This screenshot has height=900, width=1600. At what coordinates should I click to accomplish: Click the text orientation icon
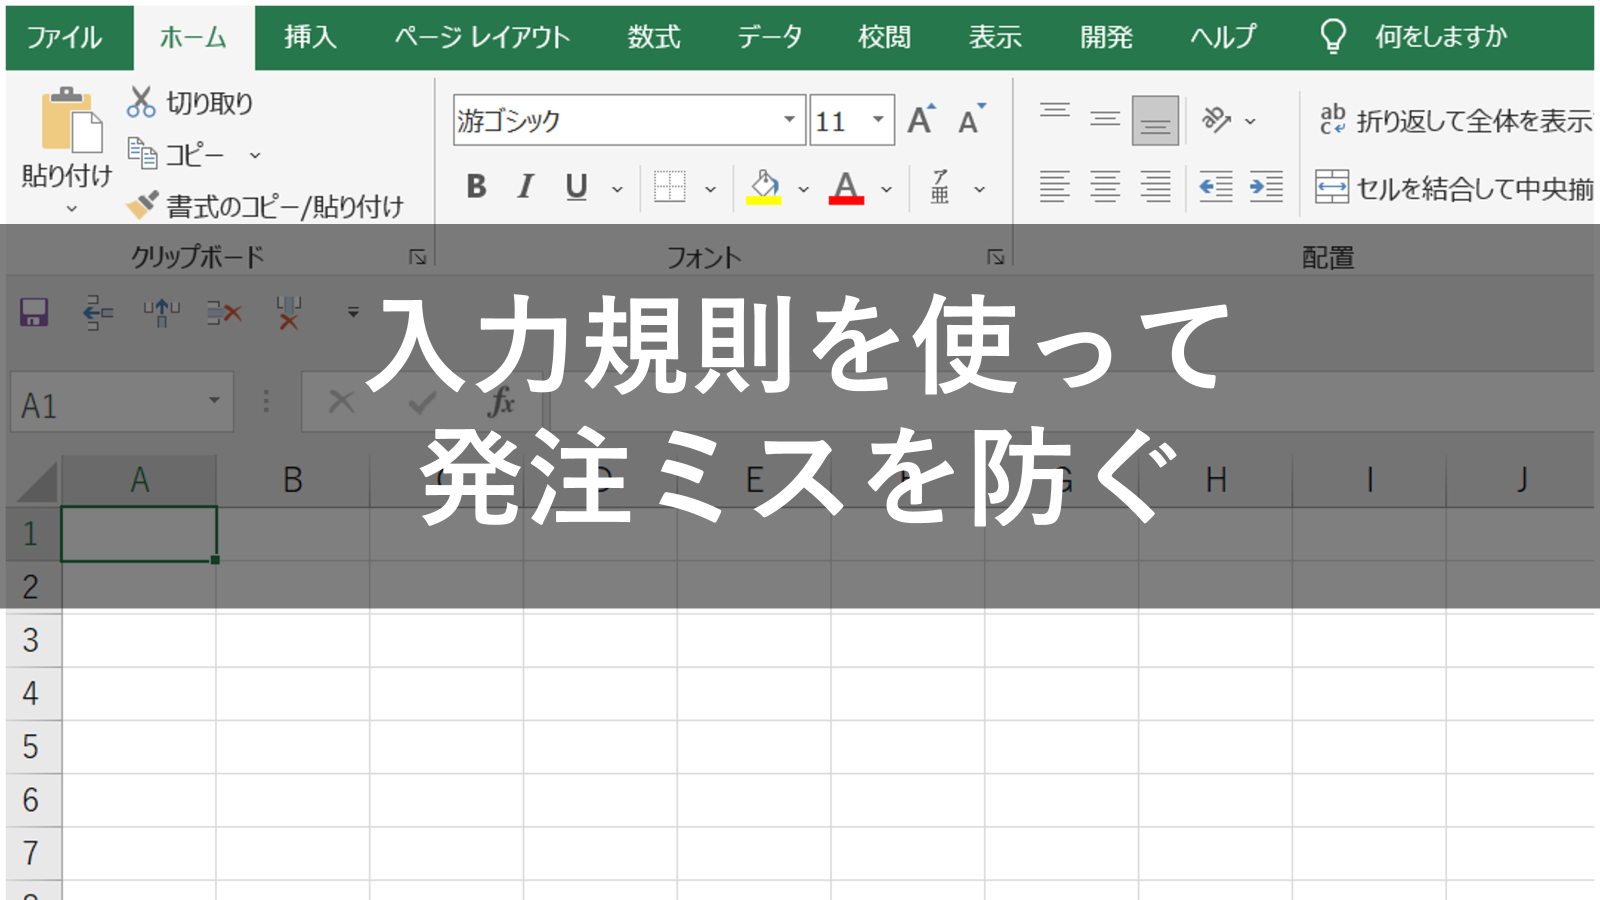point(1216,120)
